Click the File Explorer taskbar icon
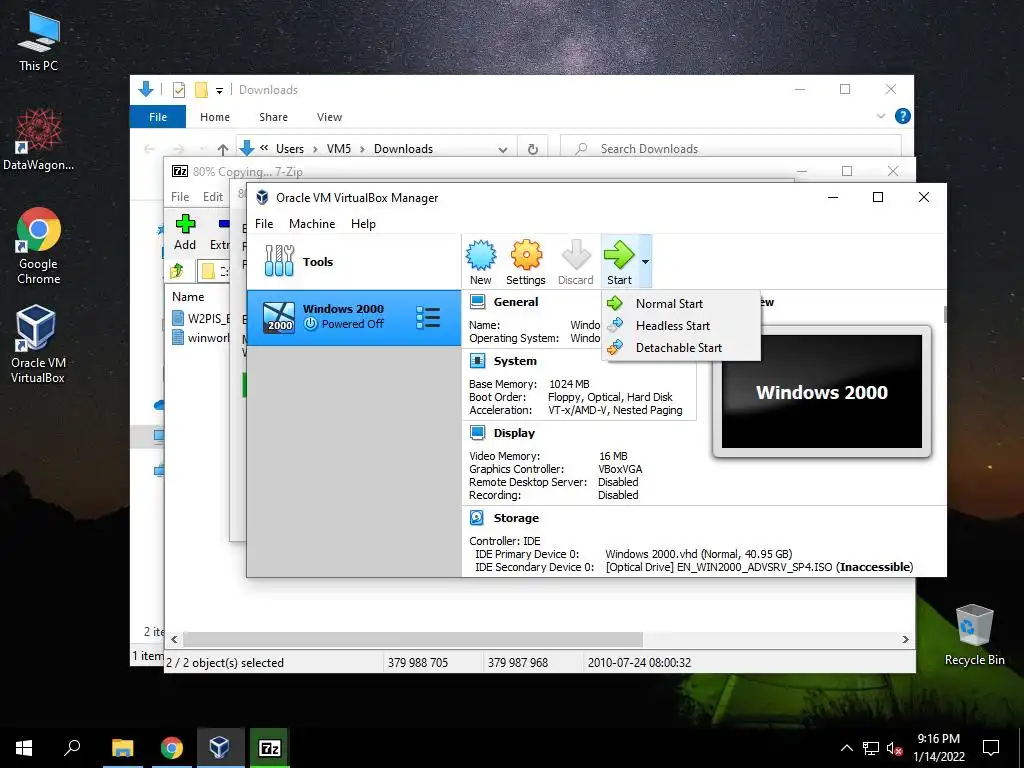Screen dimensions: 1024x768 [123, 748]
